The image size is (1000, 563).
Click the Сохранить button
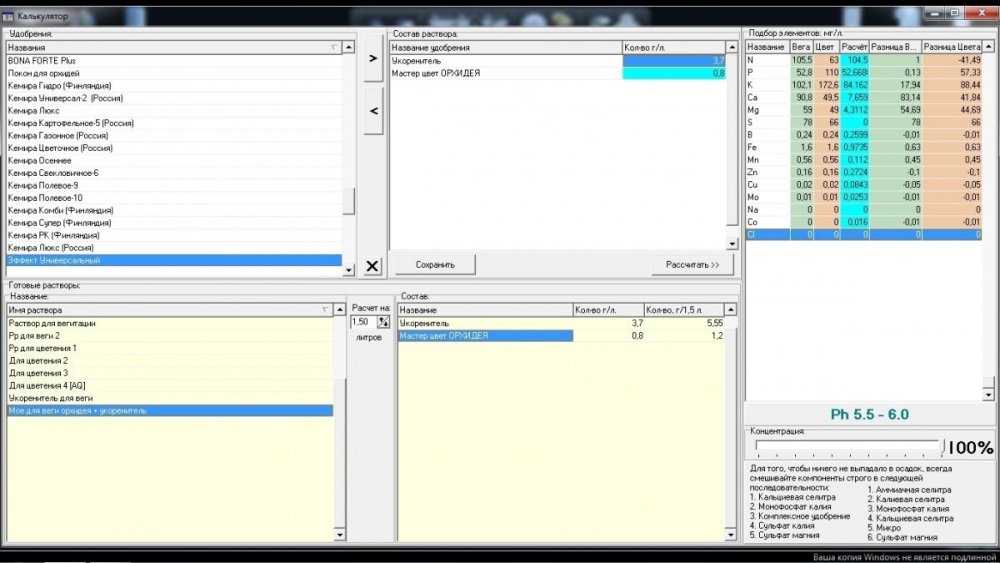pos(436,265)
